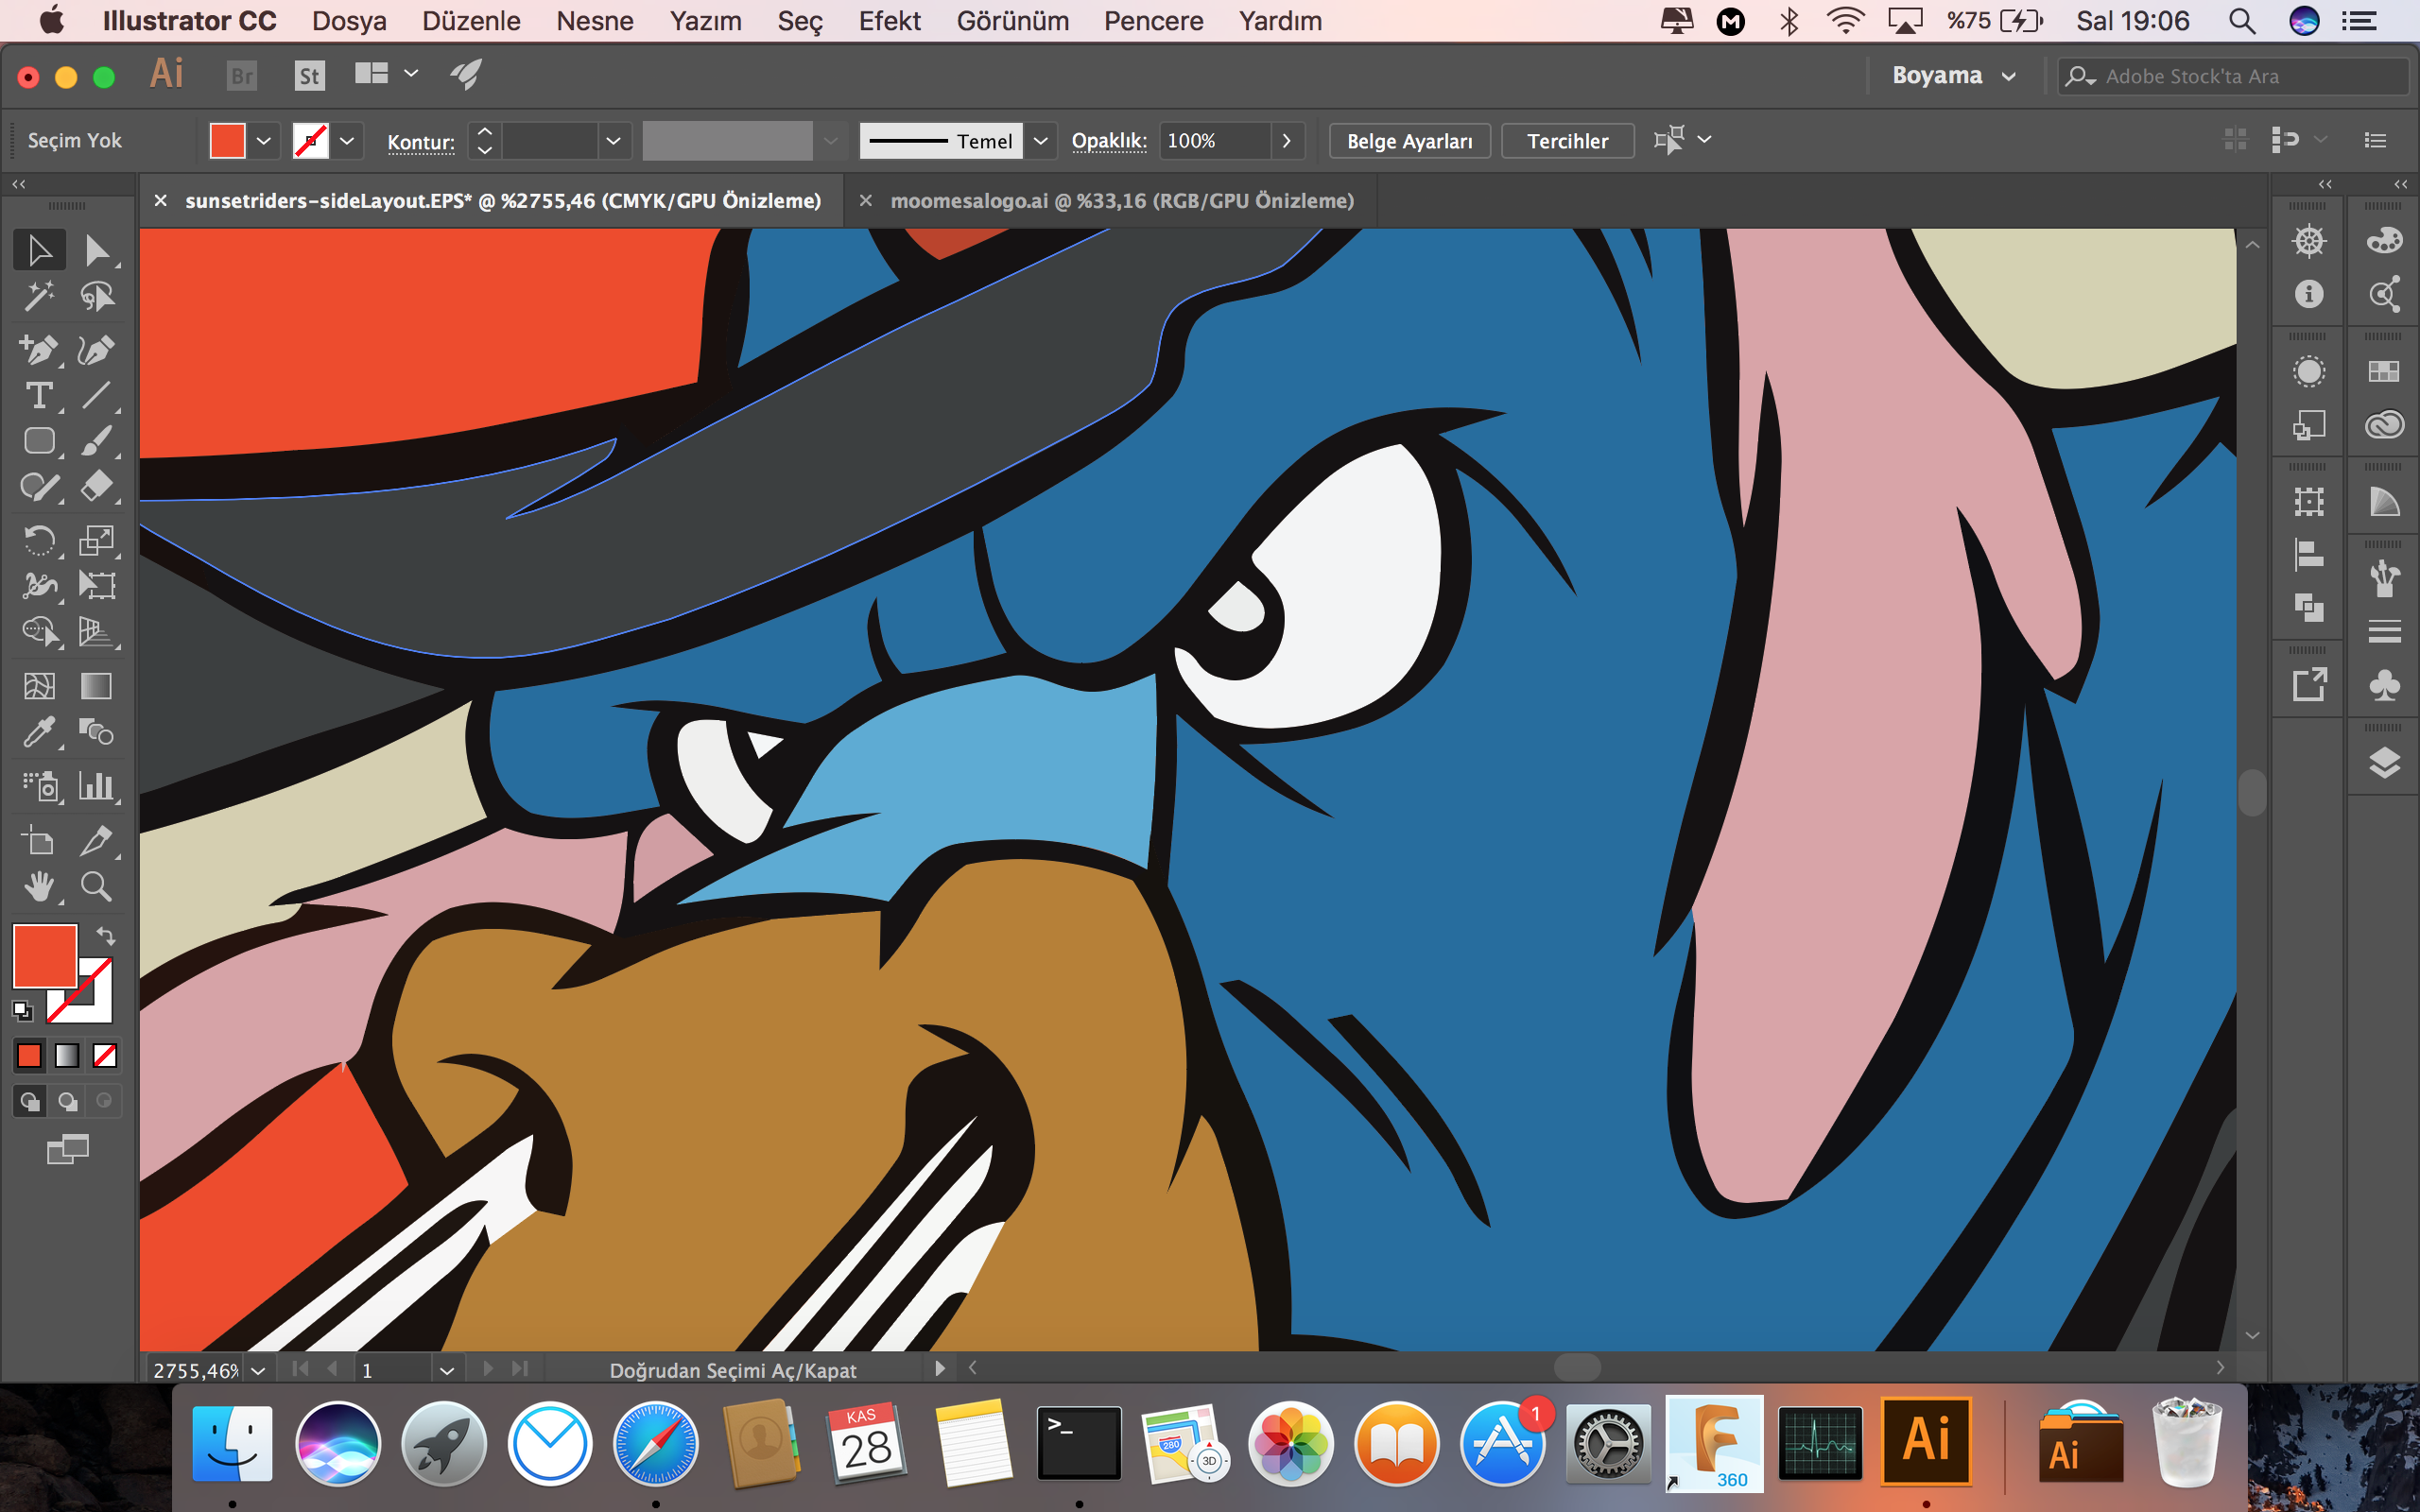
Task: Expand the Kontur weight dropdown
Action: click(x=614, y=141)
